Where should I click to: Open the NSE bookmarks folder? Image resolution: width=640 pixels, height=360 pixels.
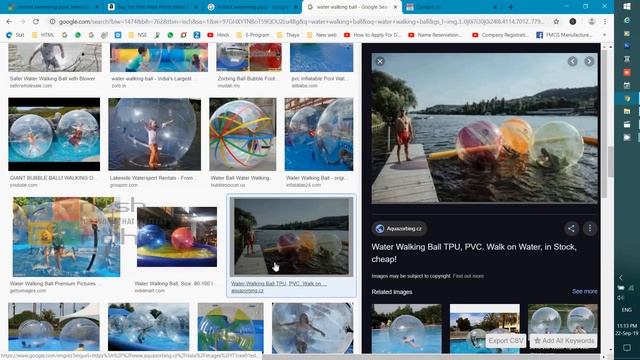(x=138, y=35)
